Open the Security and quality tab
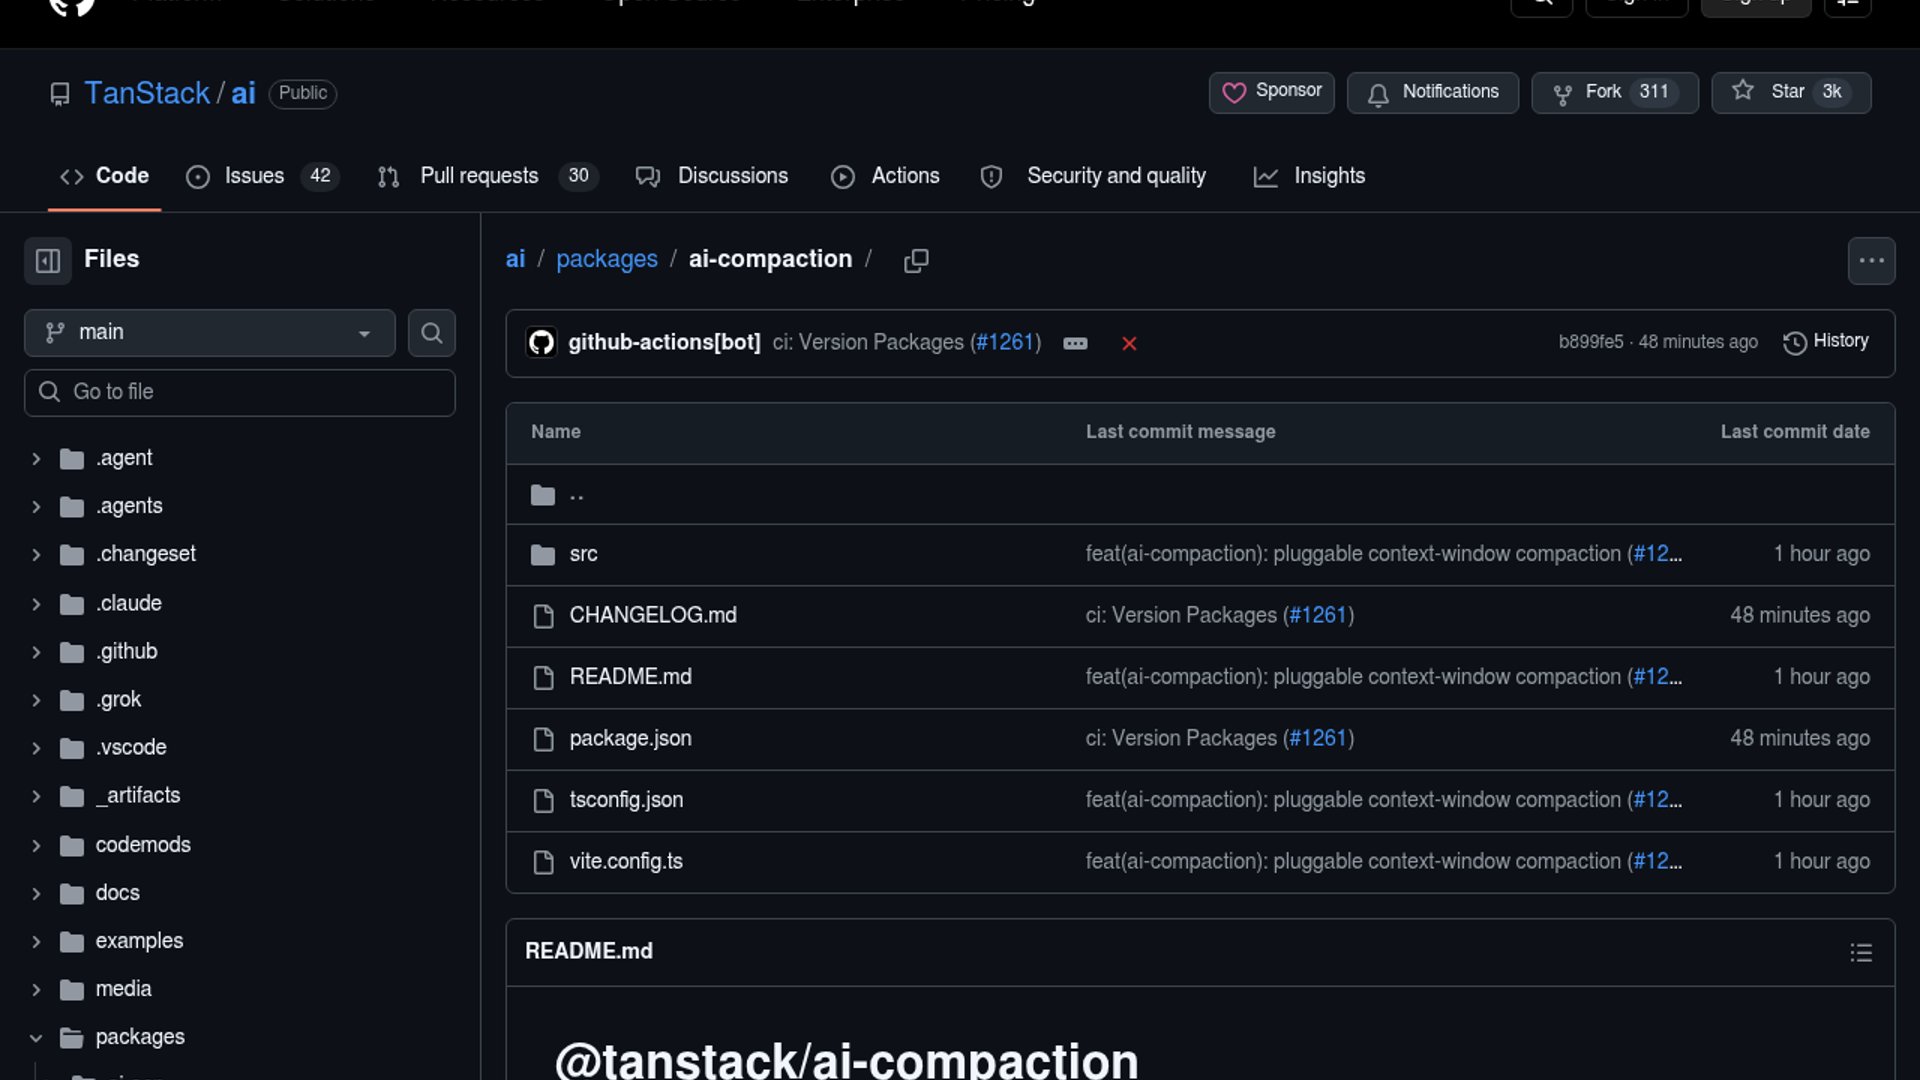 pos(1093,176)
